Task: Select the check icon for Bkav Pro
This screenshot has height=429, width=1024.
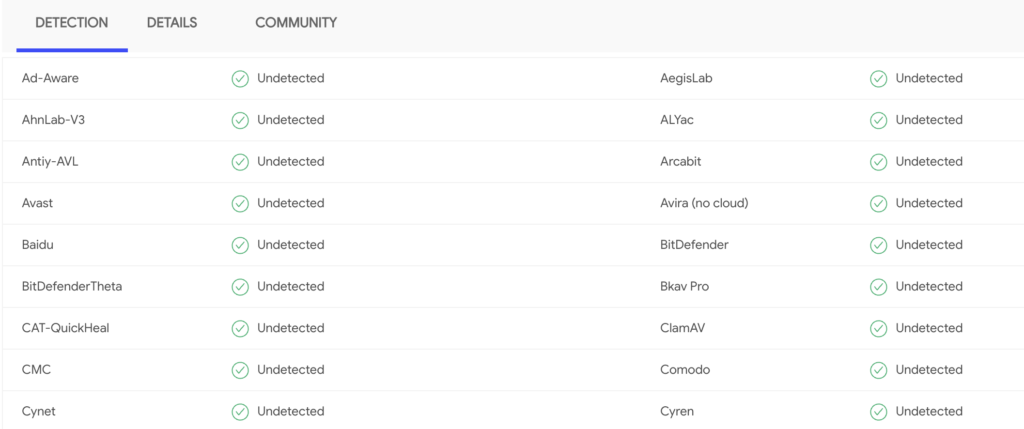Action: 878,287
